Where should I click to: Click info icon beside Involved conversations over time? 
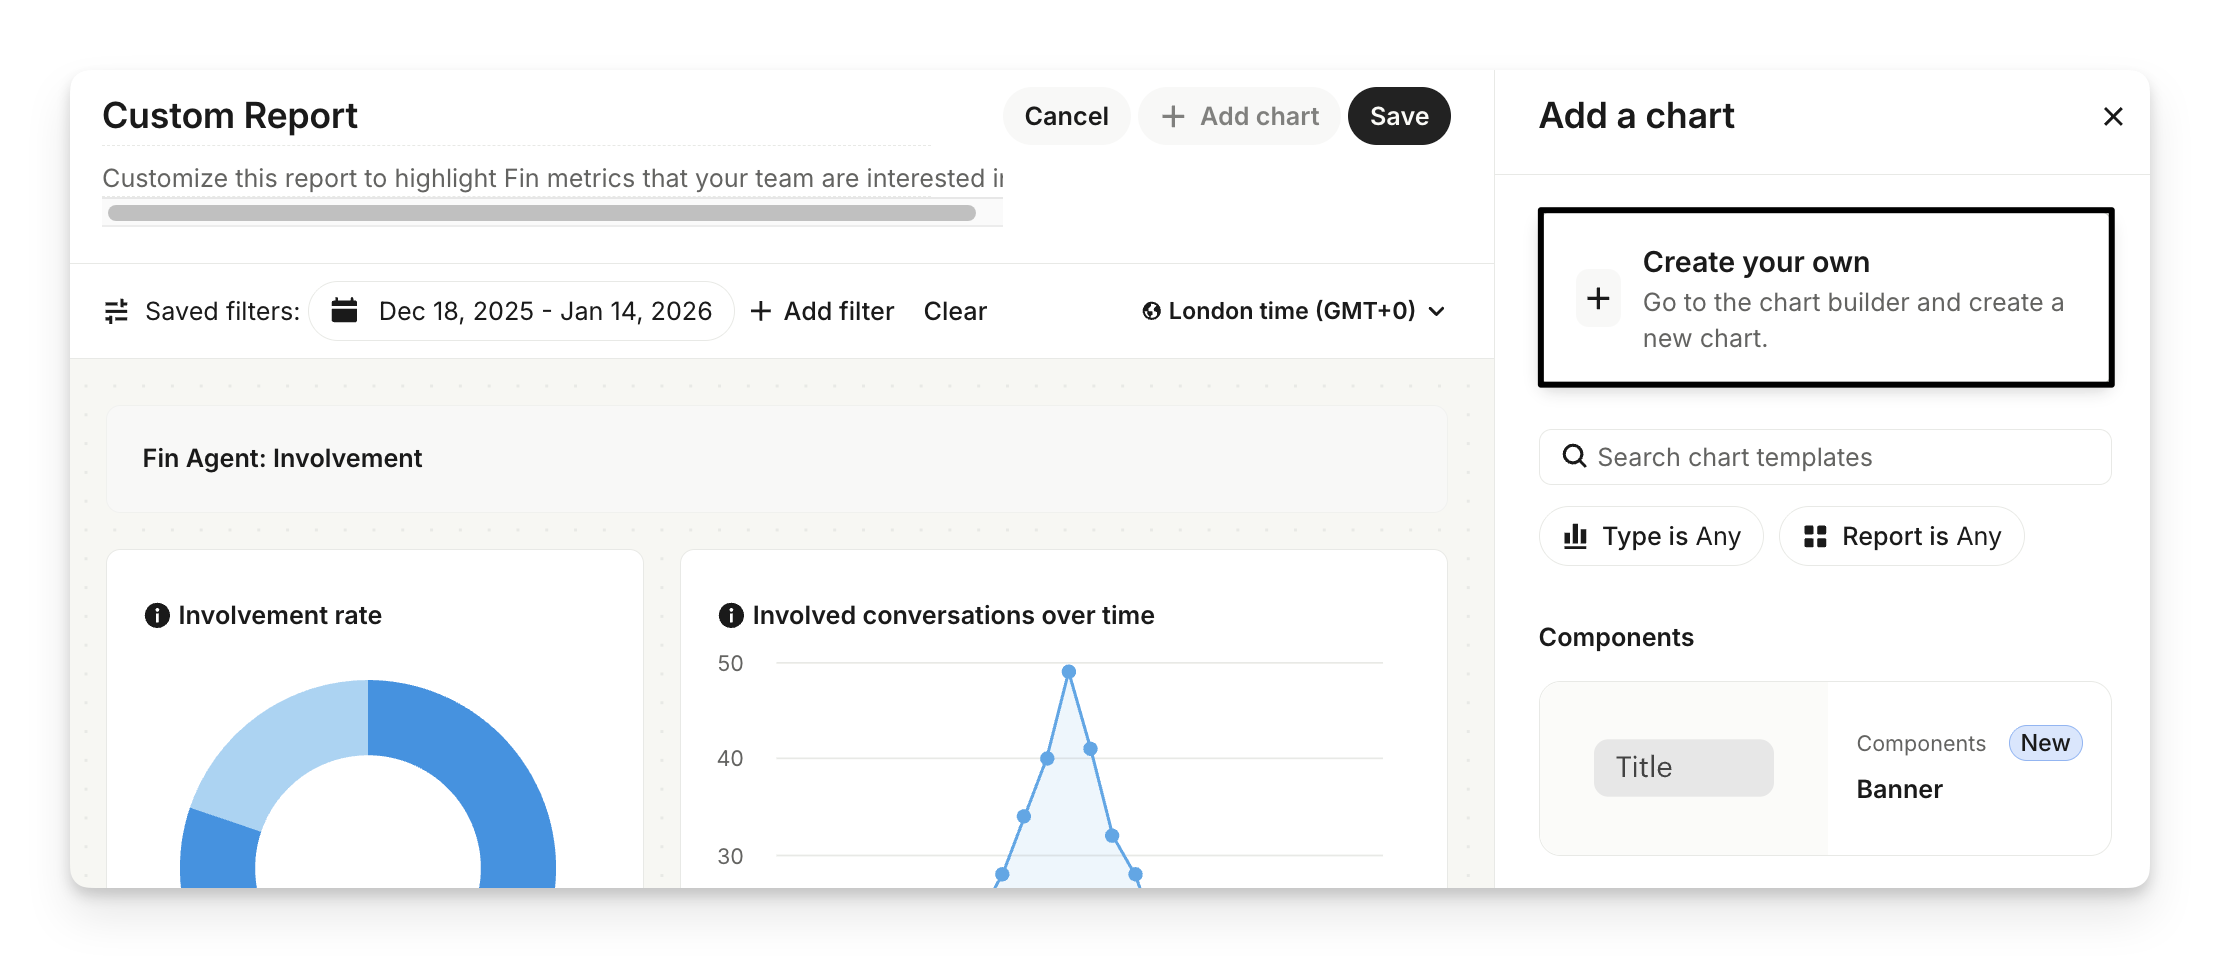tap(731, 615)
